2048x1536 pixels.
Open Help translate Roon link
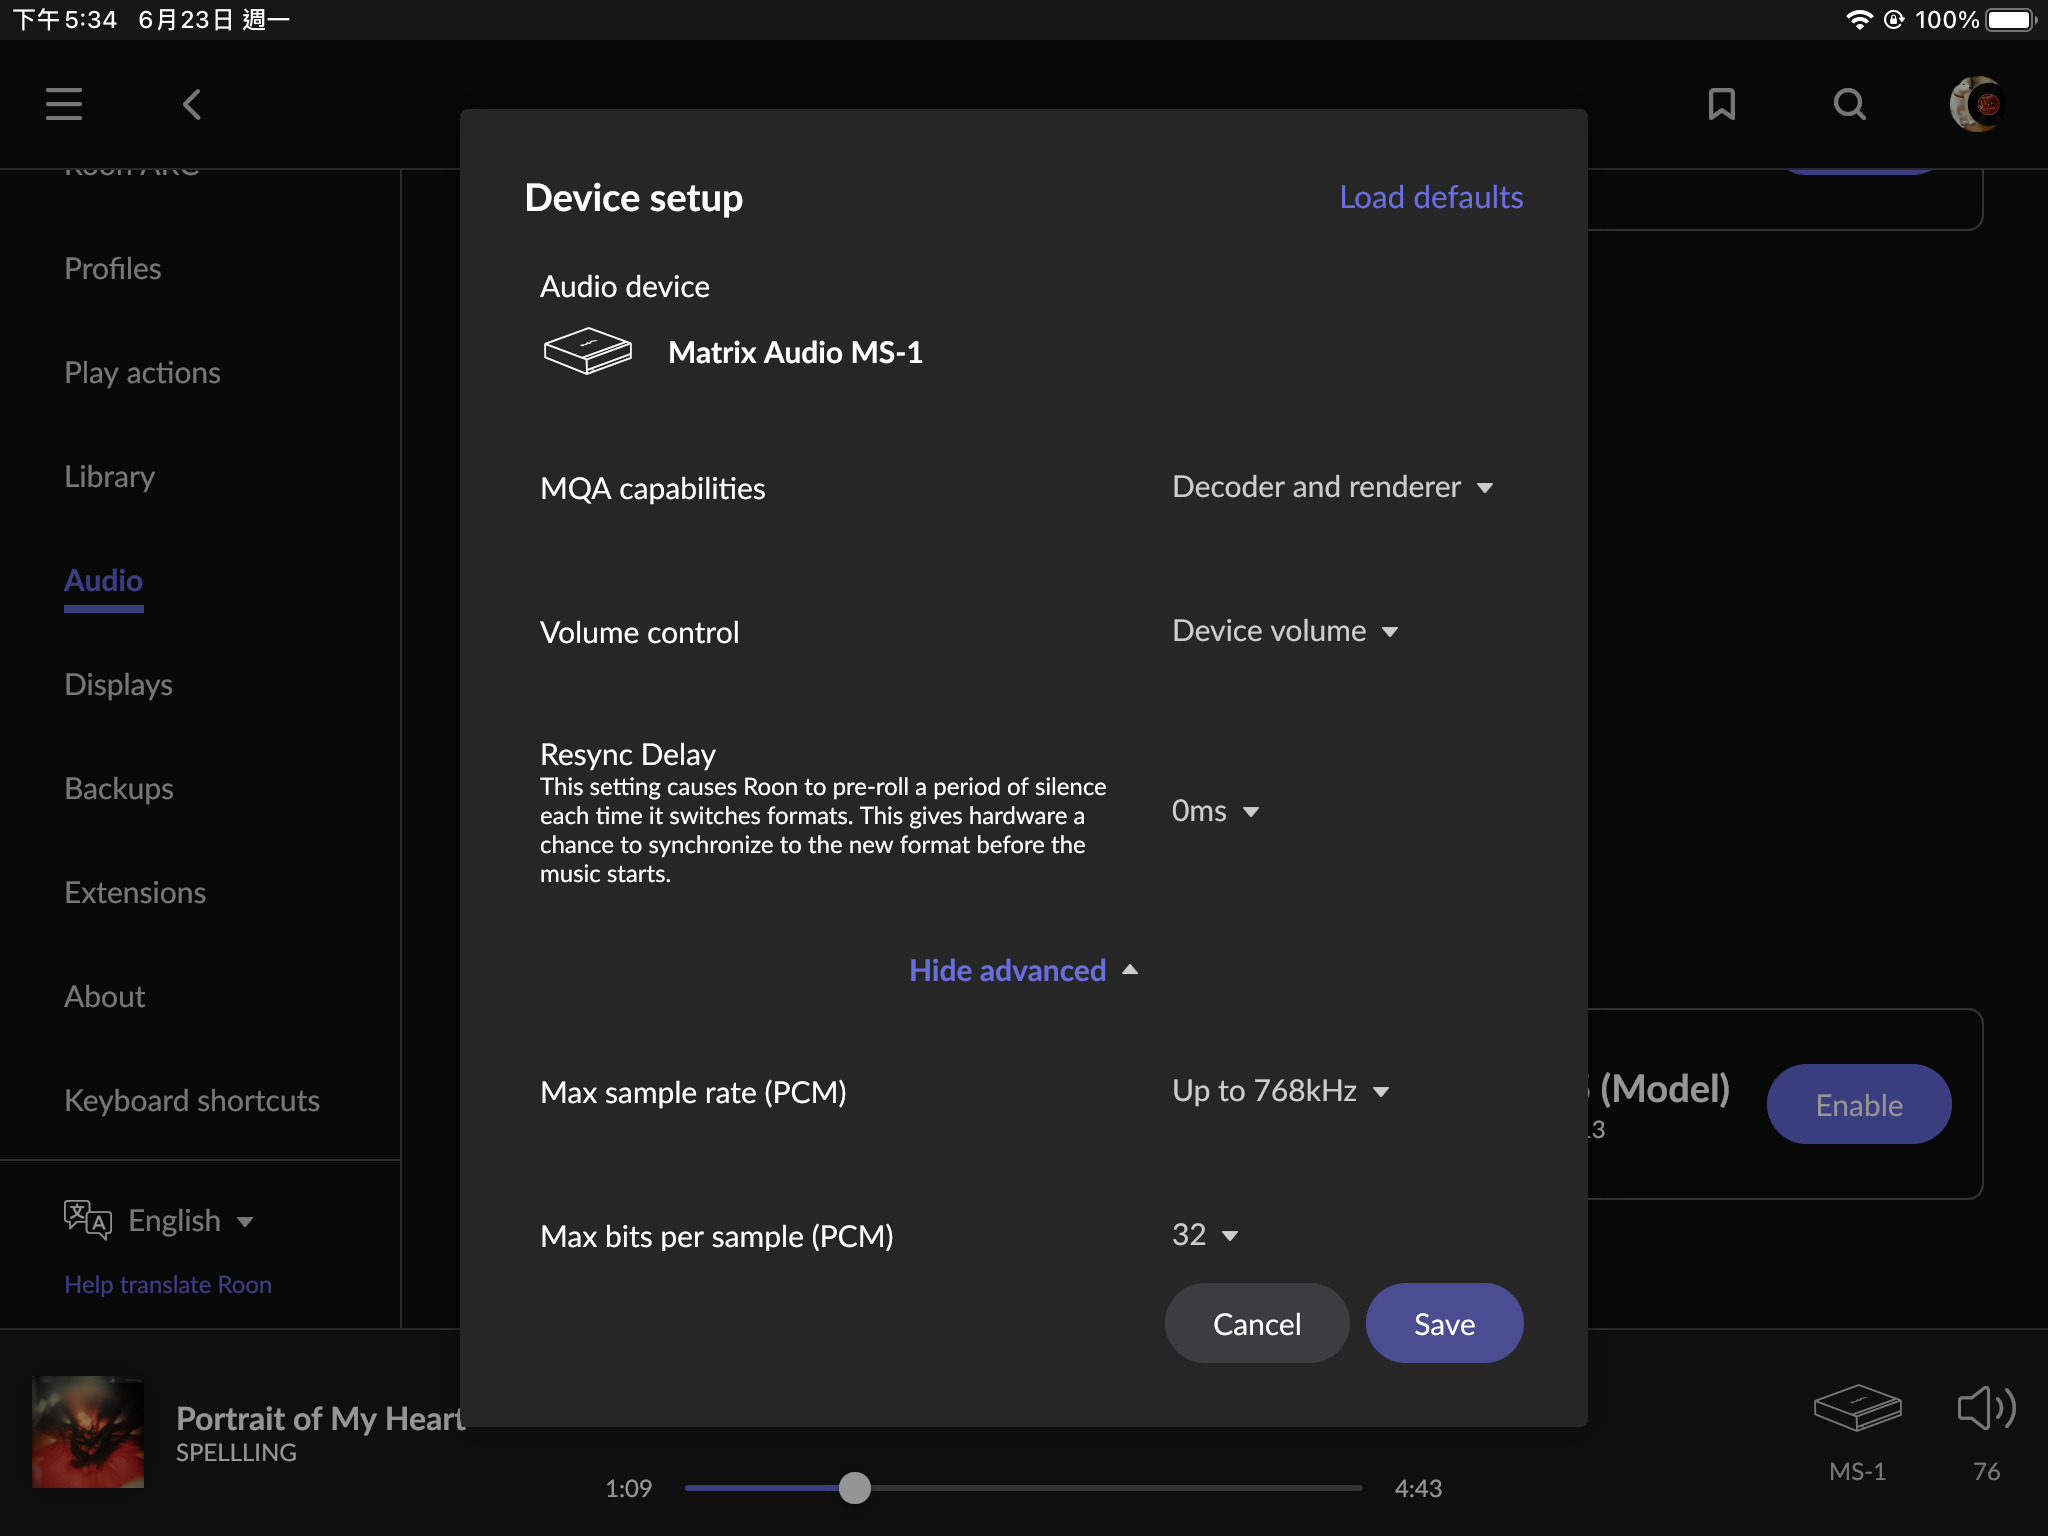(167, 1284)
